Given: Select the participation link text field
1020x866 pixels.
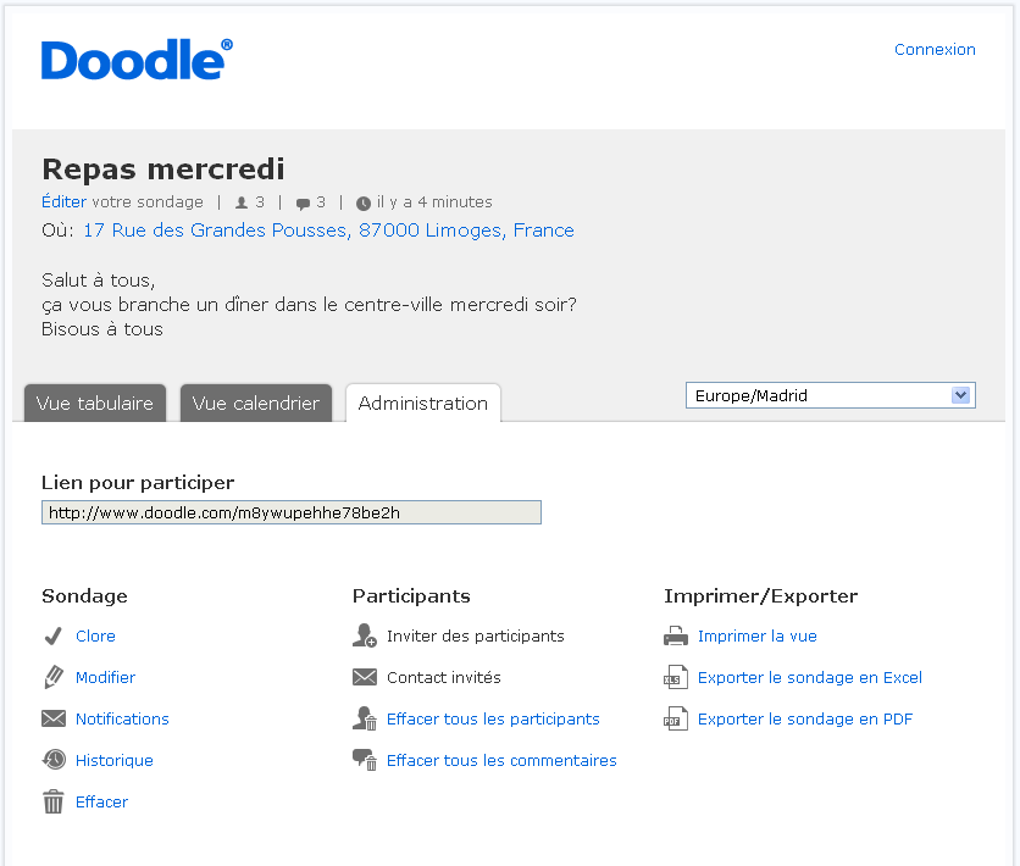Looking at the screenshot, I should click(x=290, y=511).
